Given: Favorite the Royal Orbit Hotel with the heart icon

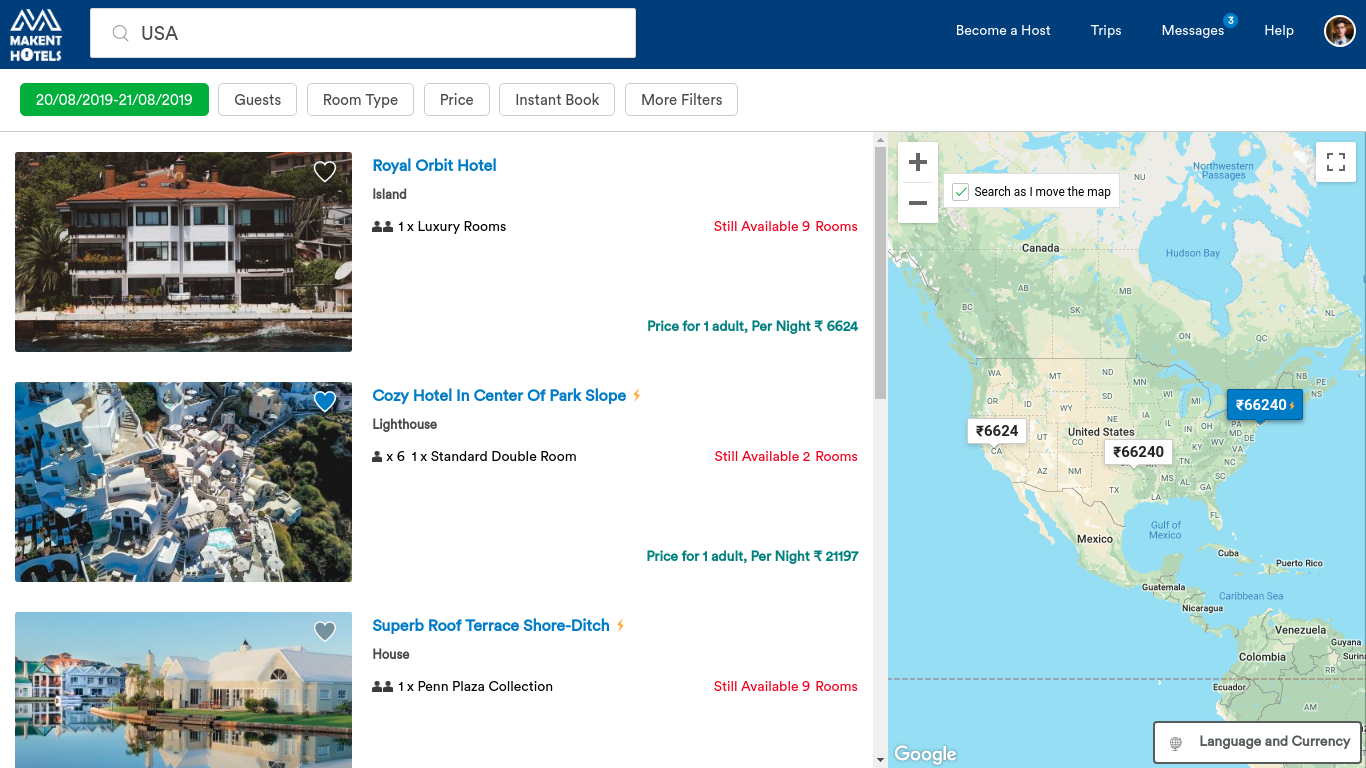Looking at the screenshot, I should [x=325, y=172].
